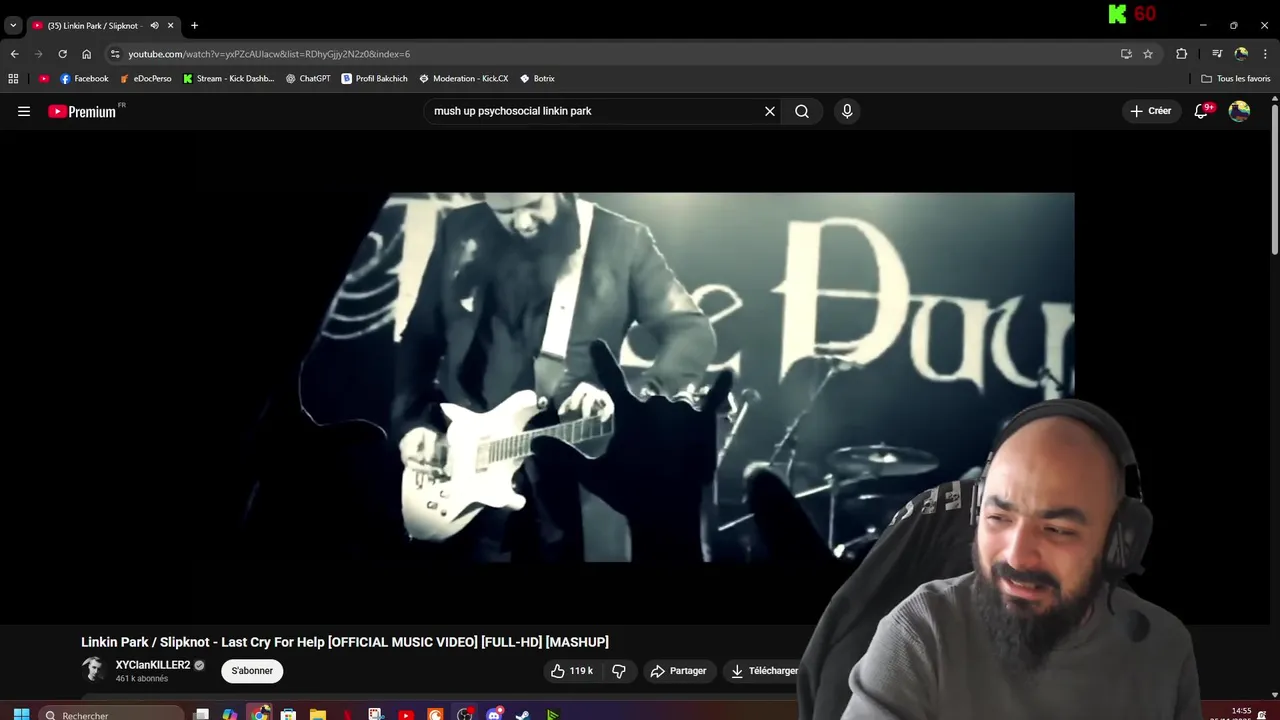Open the Windows Start menu
The height and width of the screenshot is (720, 1280).
(x=21, y=714)
